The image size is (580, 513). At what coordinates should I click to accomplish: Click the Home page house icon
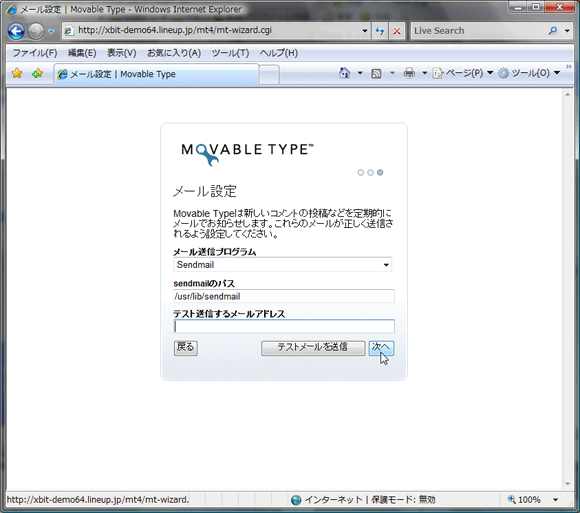(344, 73)
